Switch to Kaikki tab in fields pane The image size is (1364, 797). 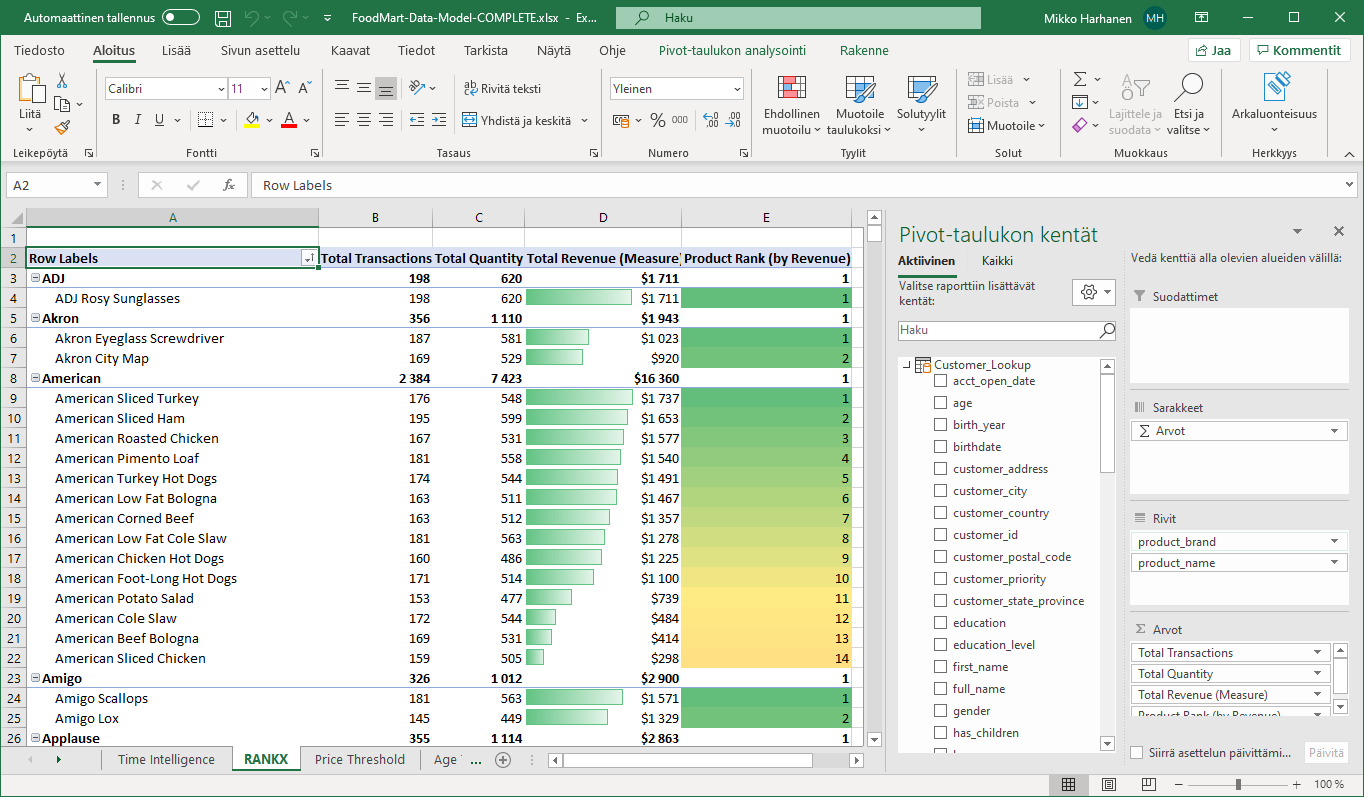click(997, 261)
